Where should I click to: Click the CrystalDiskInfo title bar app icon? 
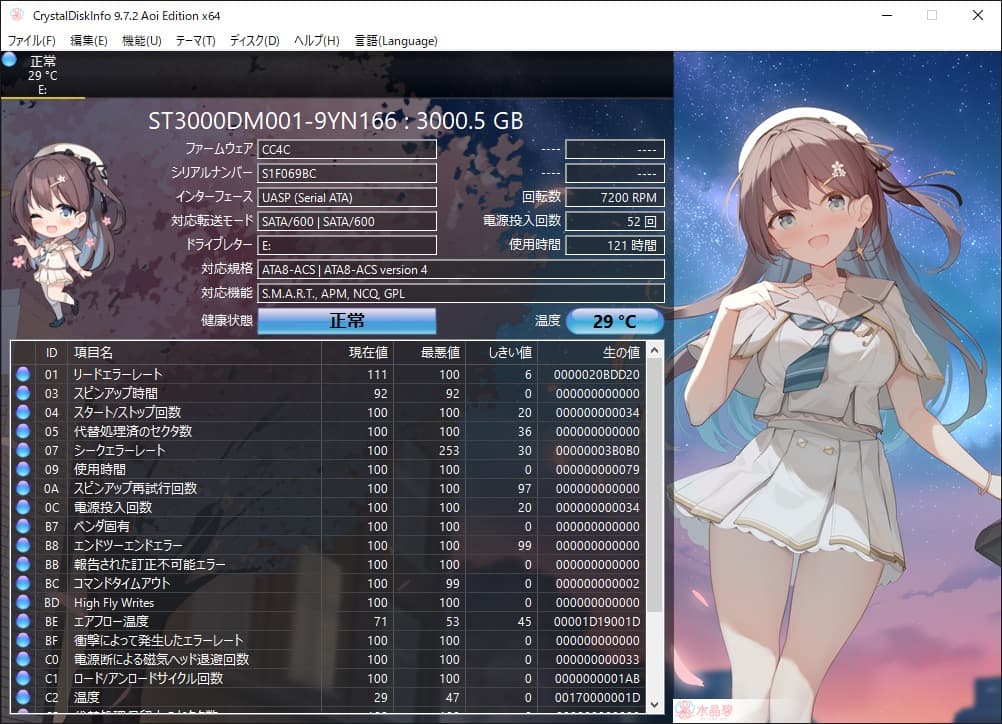tap(17, 15)
